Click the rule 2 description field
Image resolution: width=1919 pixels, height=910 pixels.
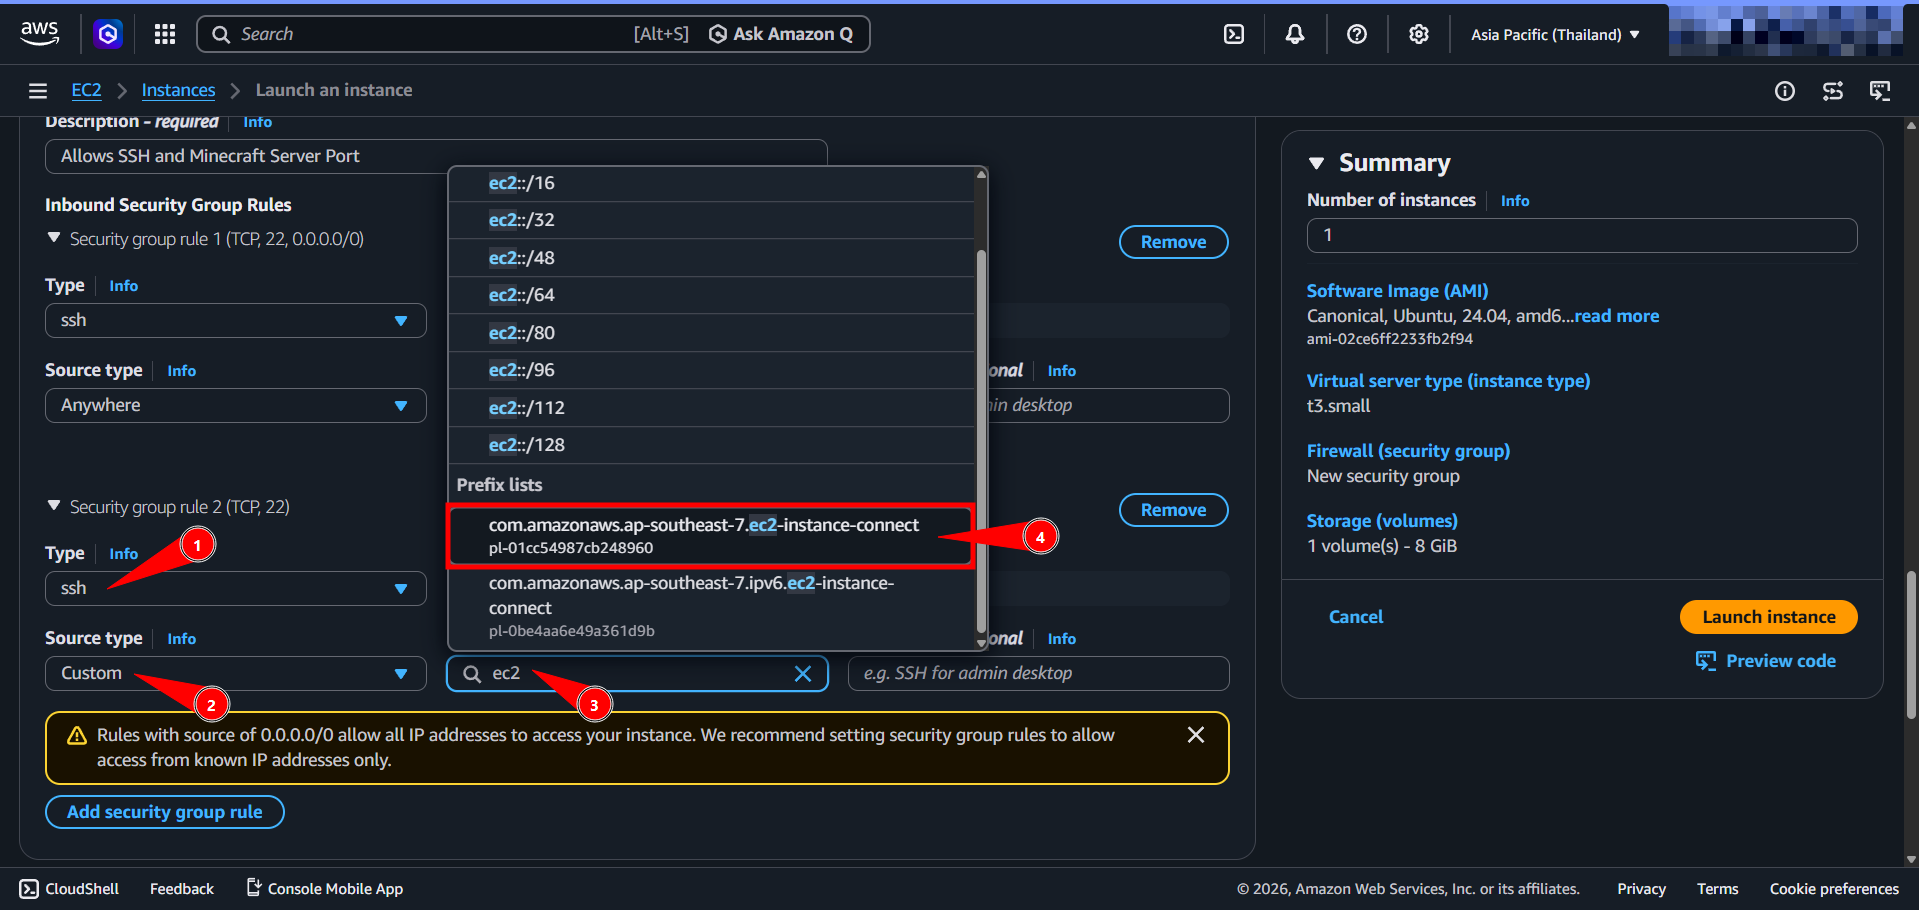(x=1038, y=674)
